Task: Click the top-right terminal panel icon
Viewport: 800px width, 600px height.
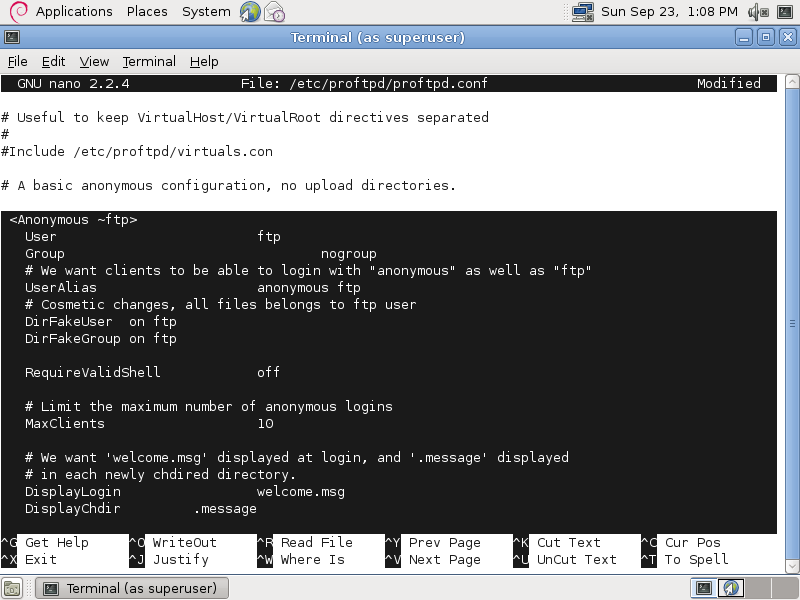Action: click(x=785, y=11)
